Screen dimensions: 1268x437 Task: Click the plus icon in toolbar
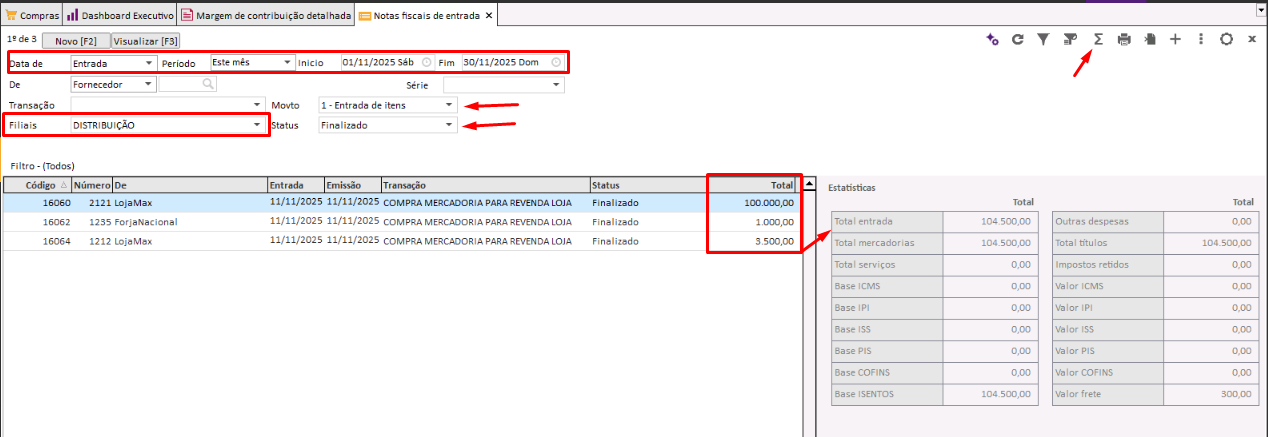1175,39
